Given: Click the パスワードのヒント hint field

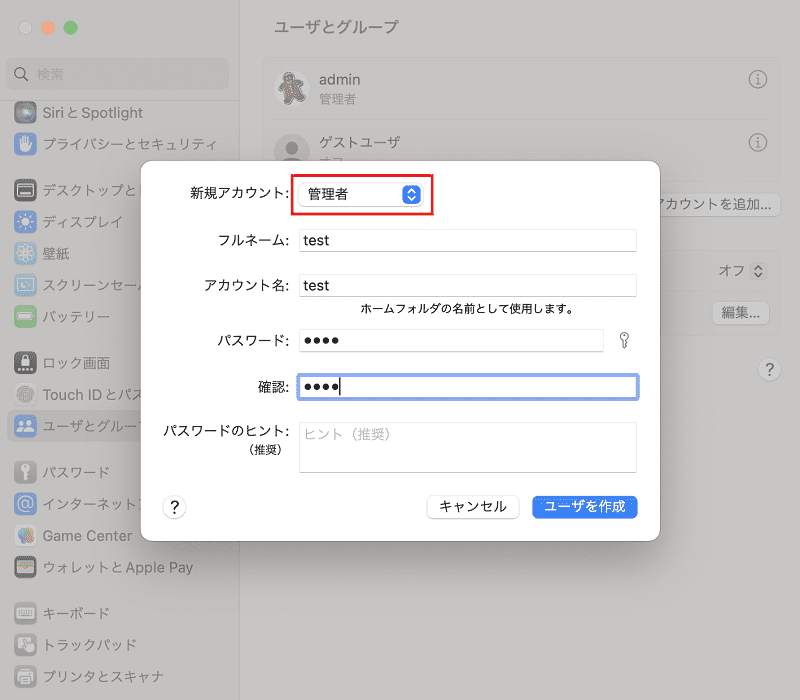Looking at the screenshot, I should [467, 447].
